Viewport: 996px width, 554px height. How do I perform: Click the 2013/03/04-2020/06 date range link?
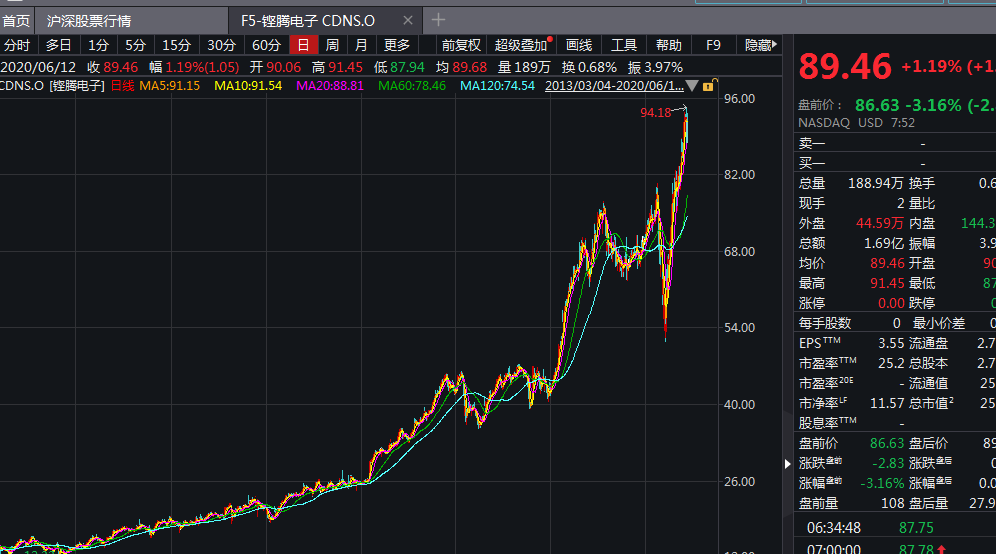coord(614,86)
